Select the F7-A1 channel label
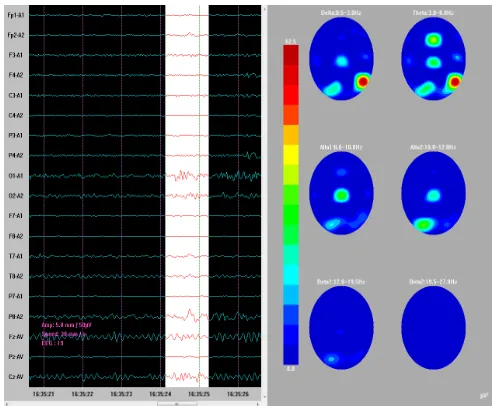 [x=16, y=216]
